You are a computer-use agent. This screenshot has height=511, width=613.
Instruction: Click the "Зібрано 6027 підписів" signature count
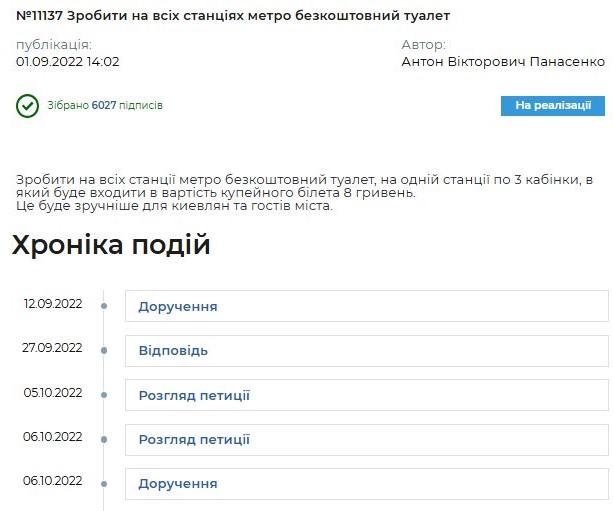point(105,105)
